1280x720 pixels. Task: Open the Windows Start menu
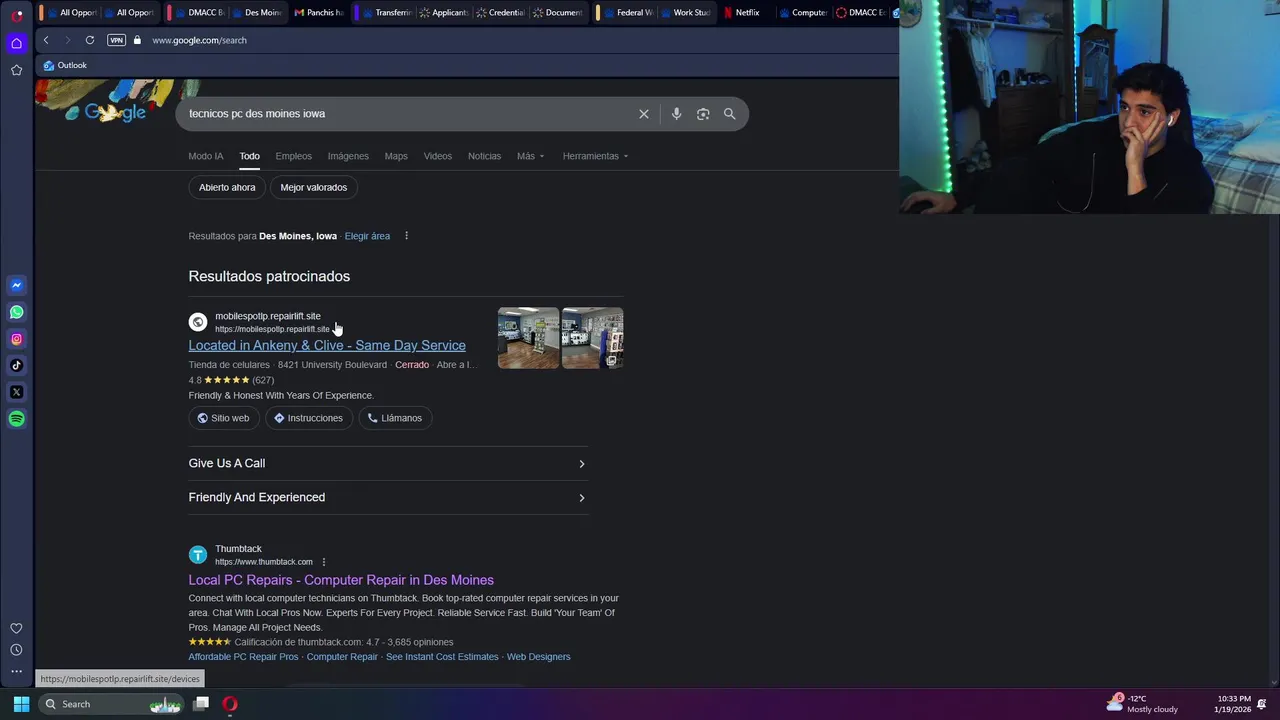(x=21, y=704)
